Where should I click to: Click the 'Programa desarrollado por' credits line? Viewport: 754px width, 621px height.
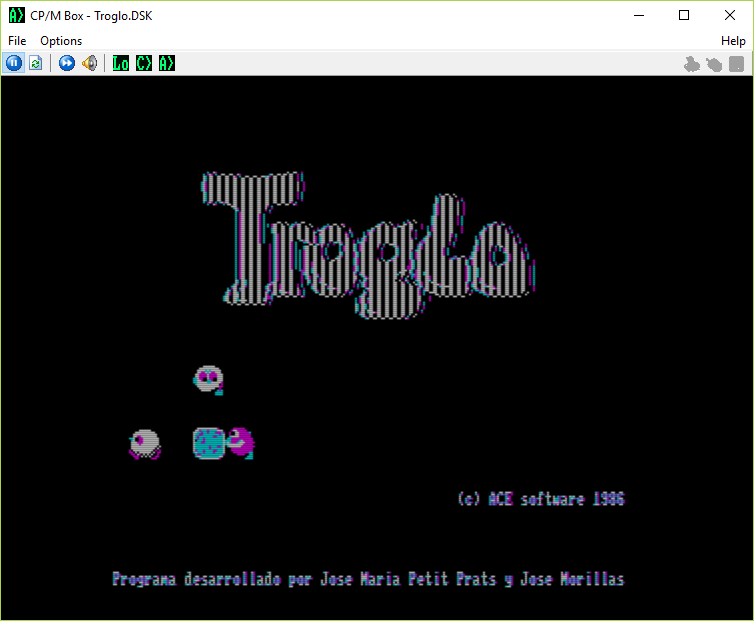click(x=368, y=579)
